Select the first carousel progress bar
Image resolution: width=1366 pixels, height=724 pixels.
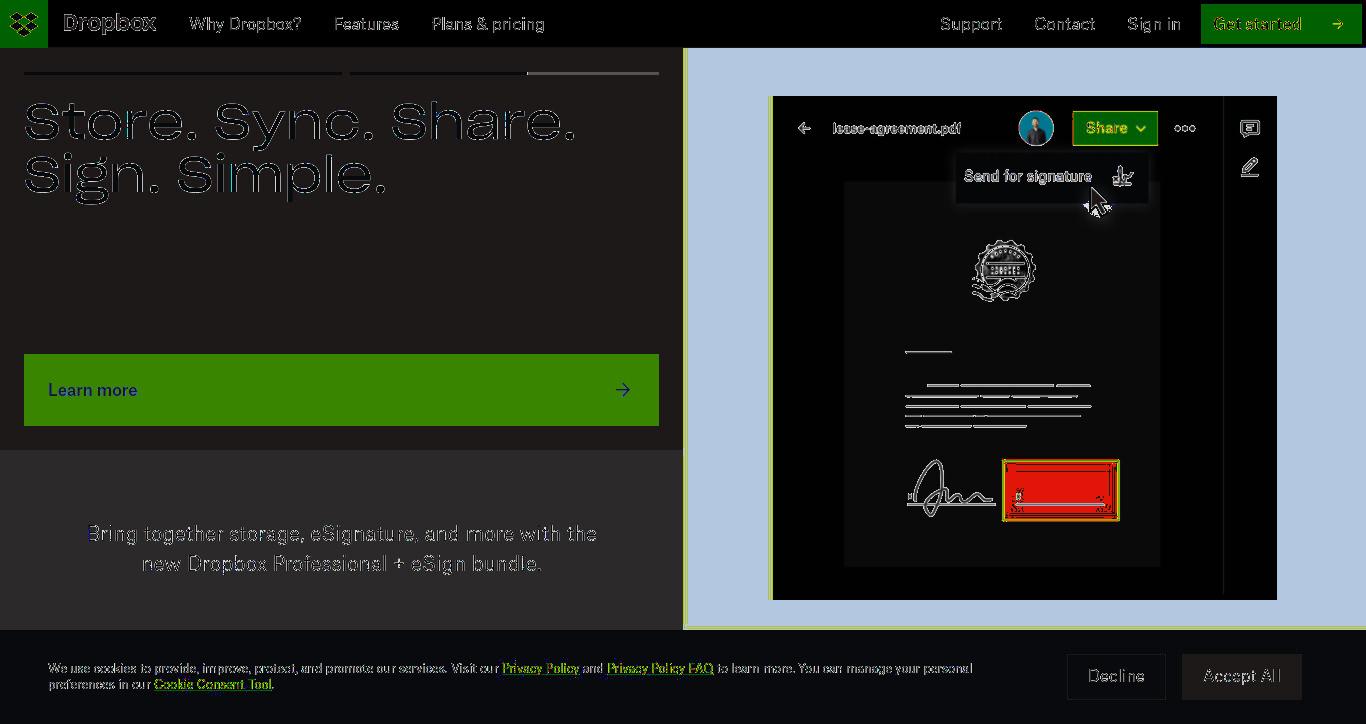pyautogui.click(x=183, y=73)
